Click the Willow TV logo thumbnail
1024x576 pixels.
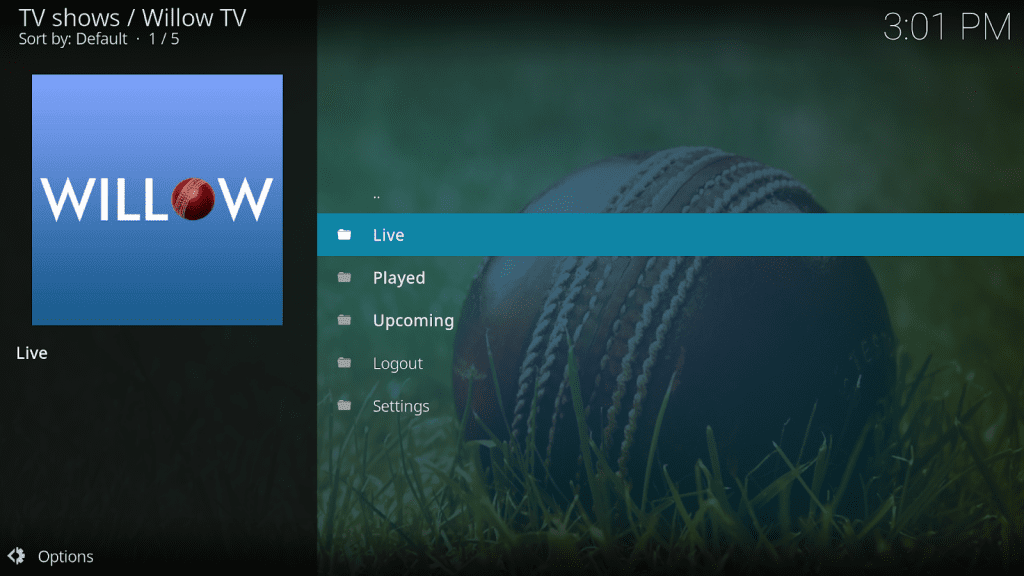pos(157,199)
